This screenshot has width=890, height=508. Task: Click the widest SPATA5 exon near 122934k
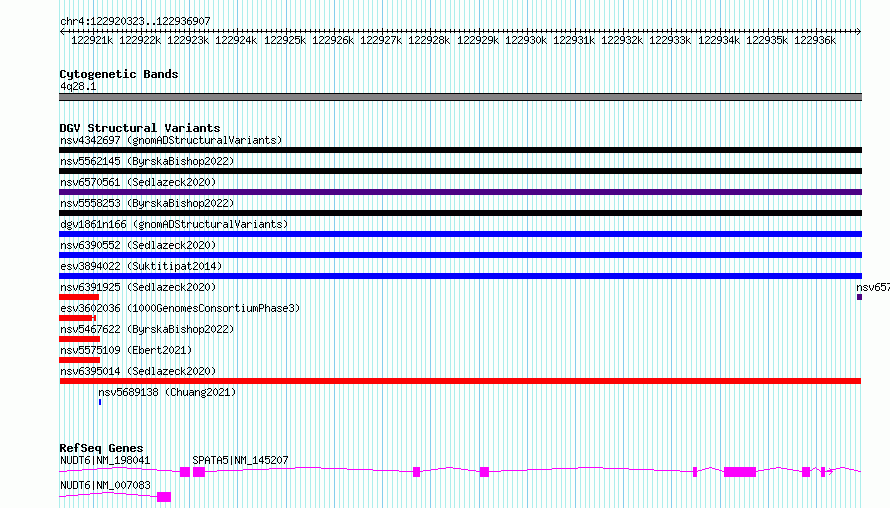[x=740, y=472]
